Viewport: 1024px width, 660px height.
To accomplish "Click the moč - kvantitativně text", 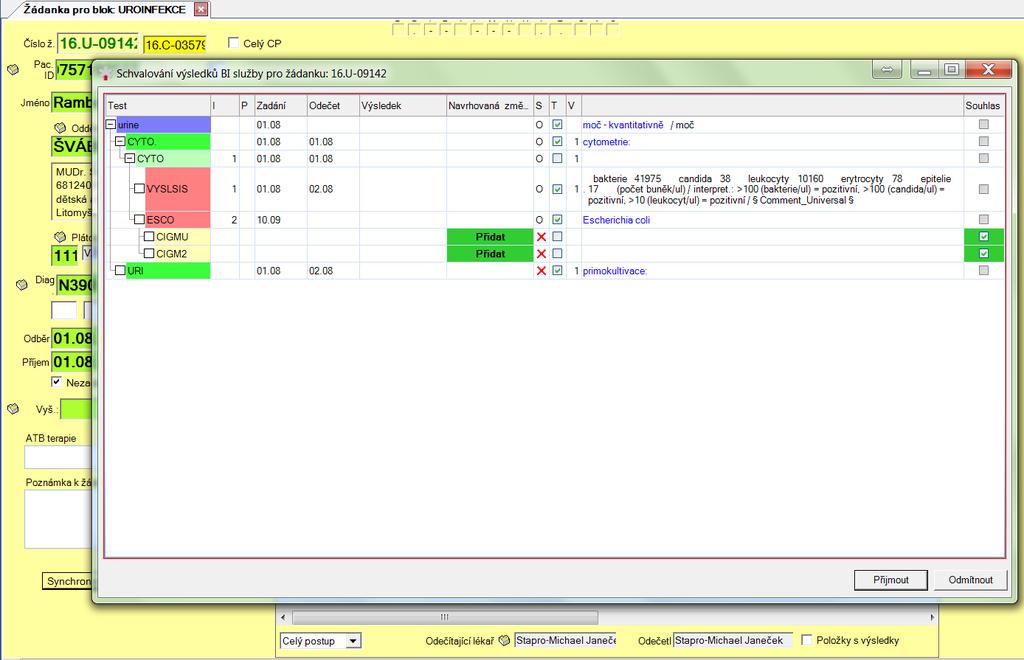I will click(x=623, y=125).
